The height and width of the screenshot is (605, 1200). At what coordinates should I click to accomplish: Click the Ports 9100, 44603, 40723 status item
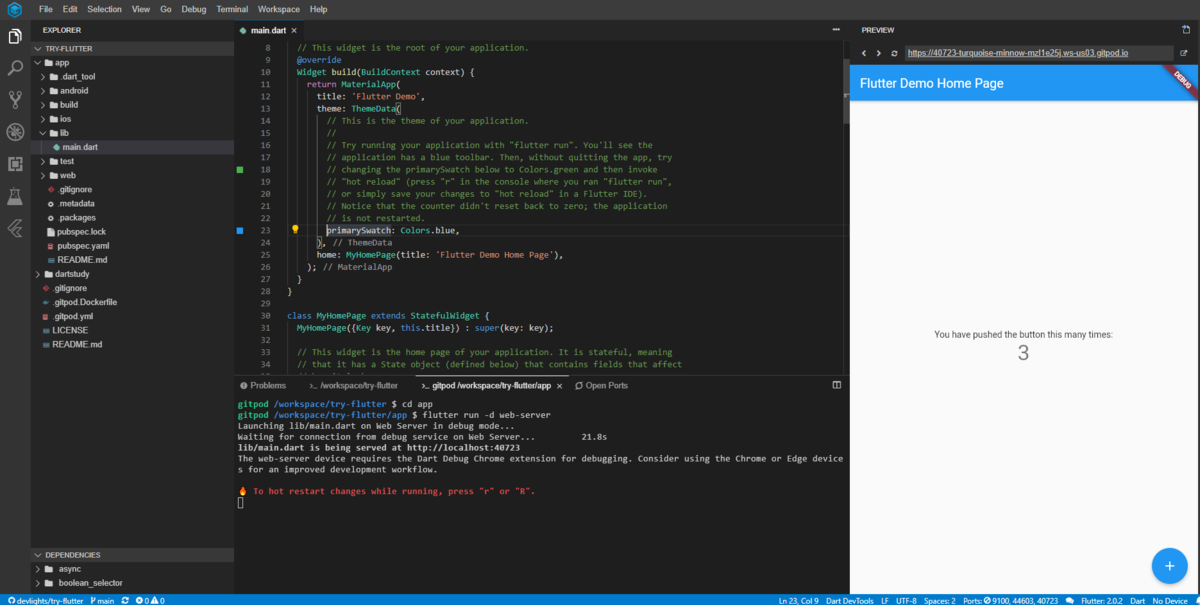1008,600
